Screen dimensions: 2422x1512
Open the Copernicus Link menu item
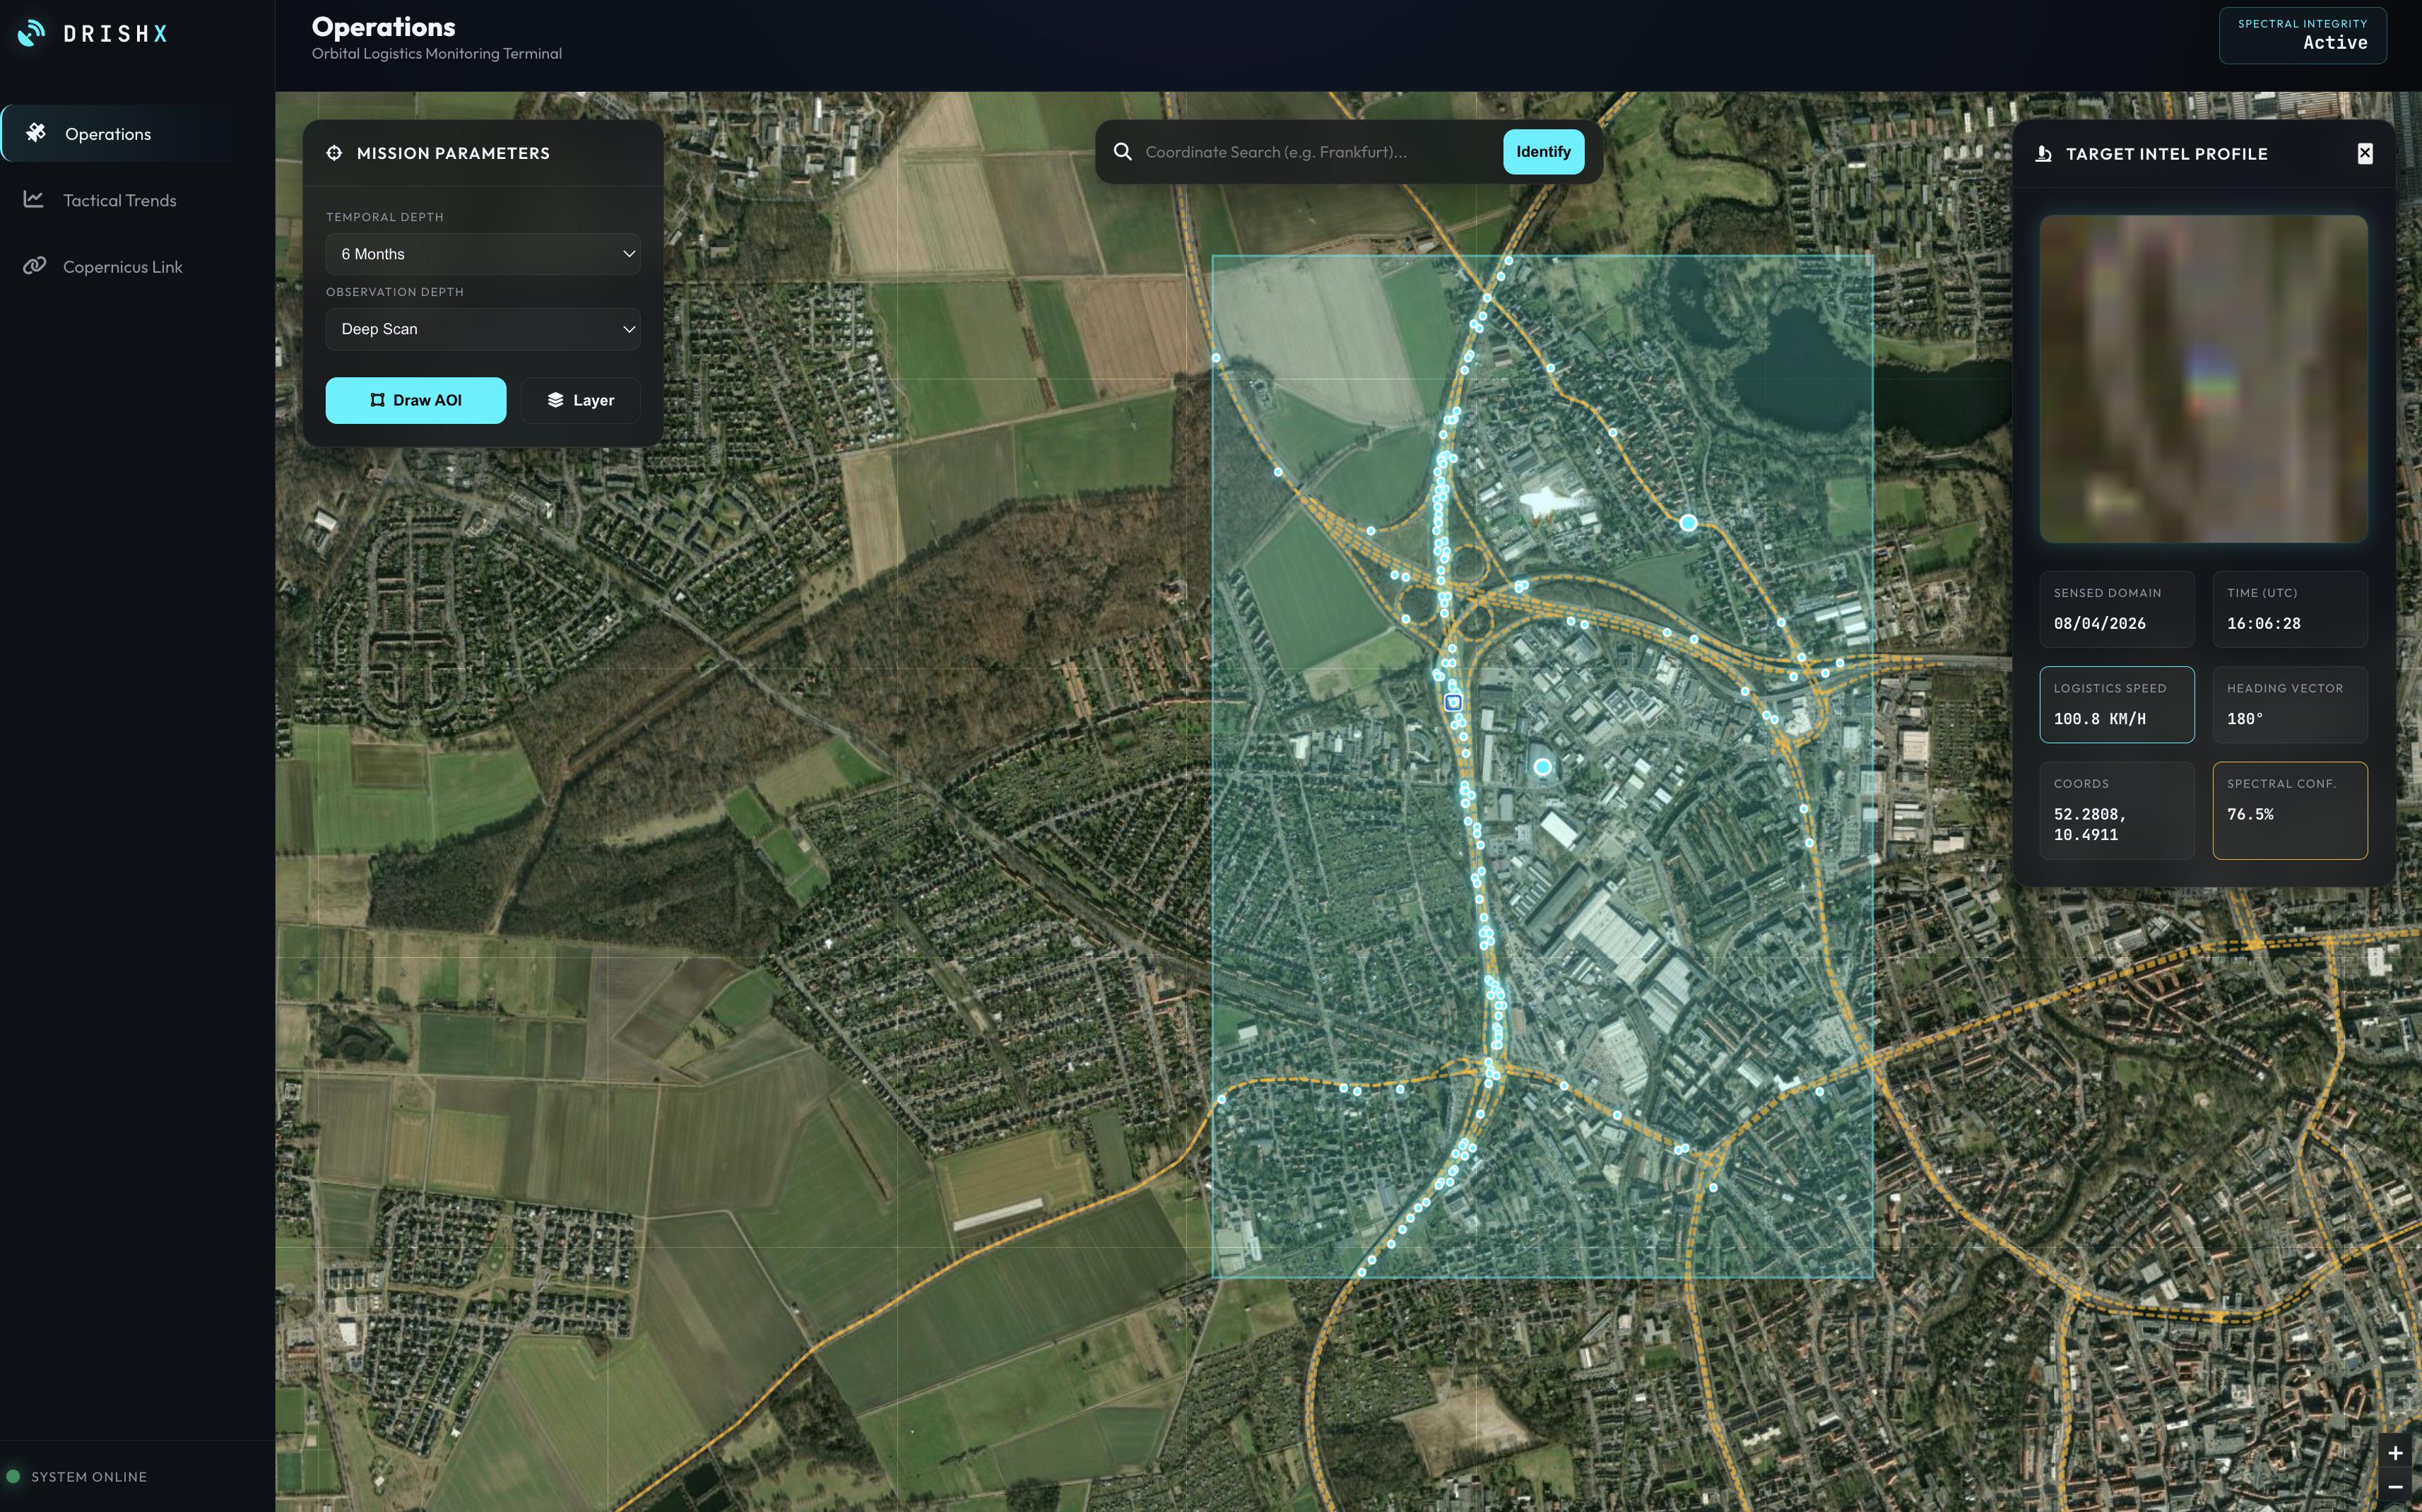(122, 267)
